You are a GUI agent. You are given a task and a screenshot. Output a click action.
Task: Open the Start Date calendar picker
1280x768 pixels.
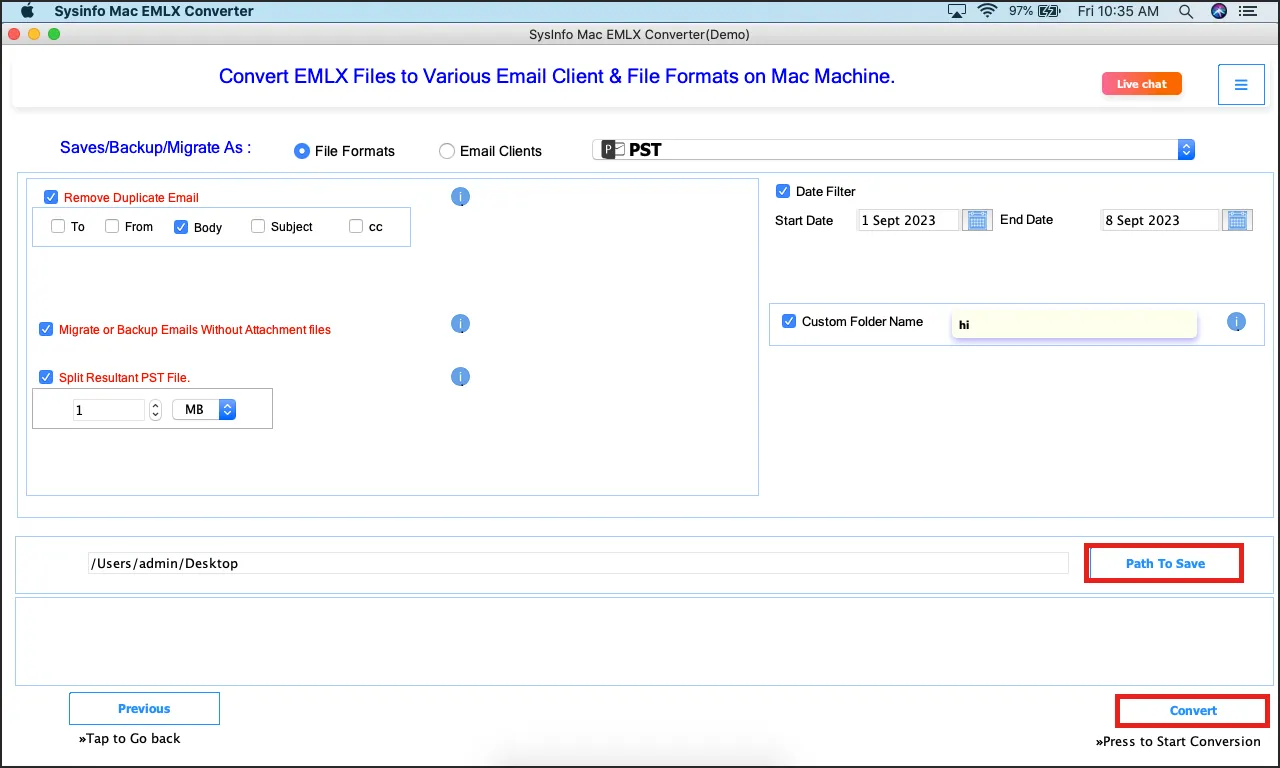click(977, 220)
